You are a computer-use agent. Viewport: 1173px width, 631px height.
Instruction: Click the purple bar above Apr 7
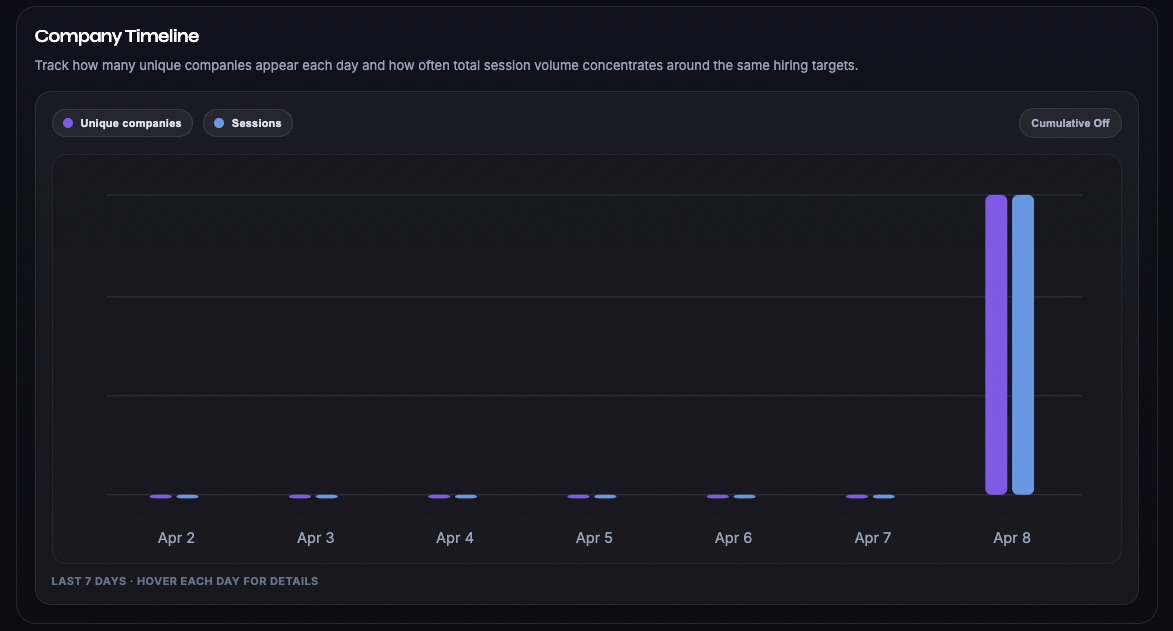click(859, 495)
